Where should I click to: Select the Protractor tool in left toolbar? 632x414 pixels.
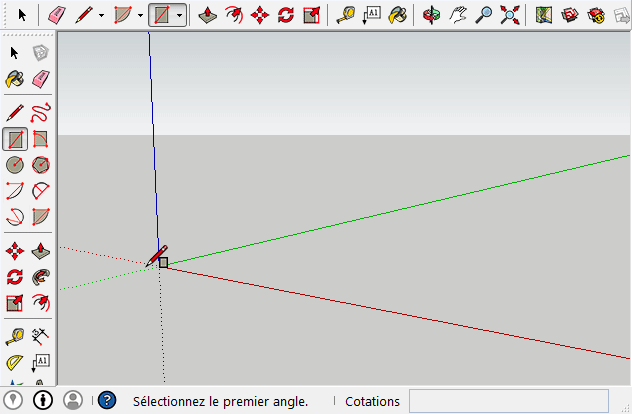tap(15, 362)
